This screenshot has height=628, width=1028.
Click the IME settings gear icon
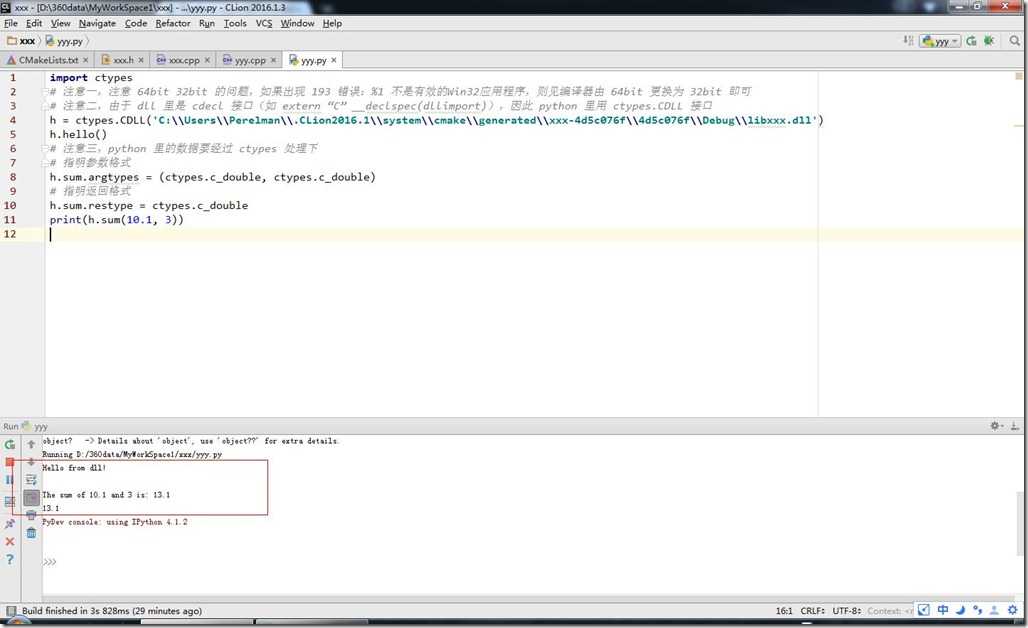click(1012, 610)
